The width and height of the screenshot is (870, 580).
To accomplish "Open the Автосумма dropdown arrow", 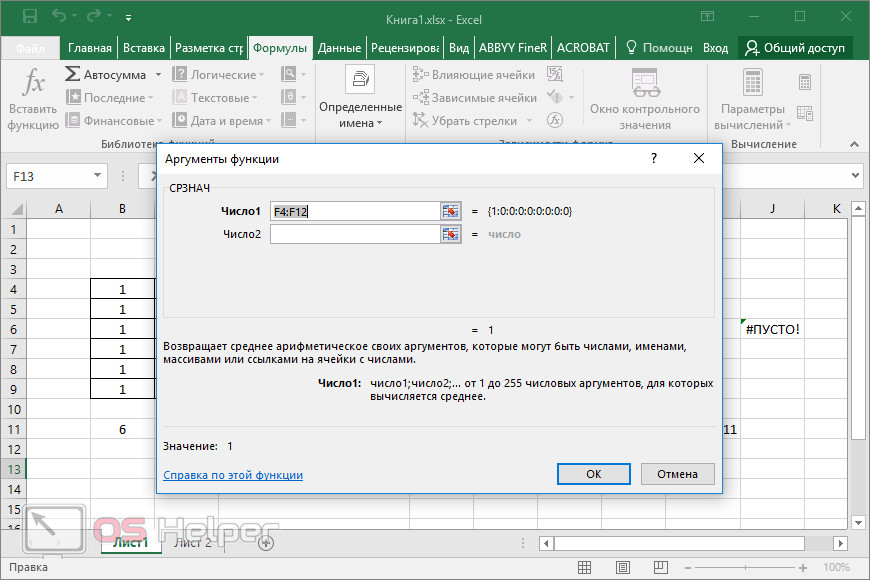I will point(156,75).
